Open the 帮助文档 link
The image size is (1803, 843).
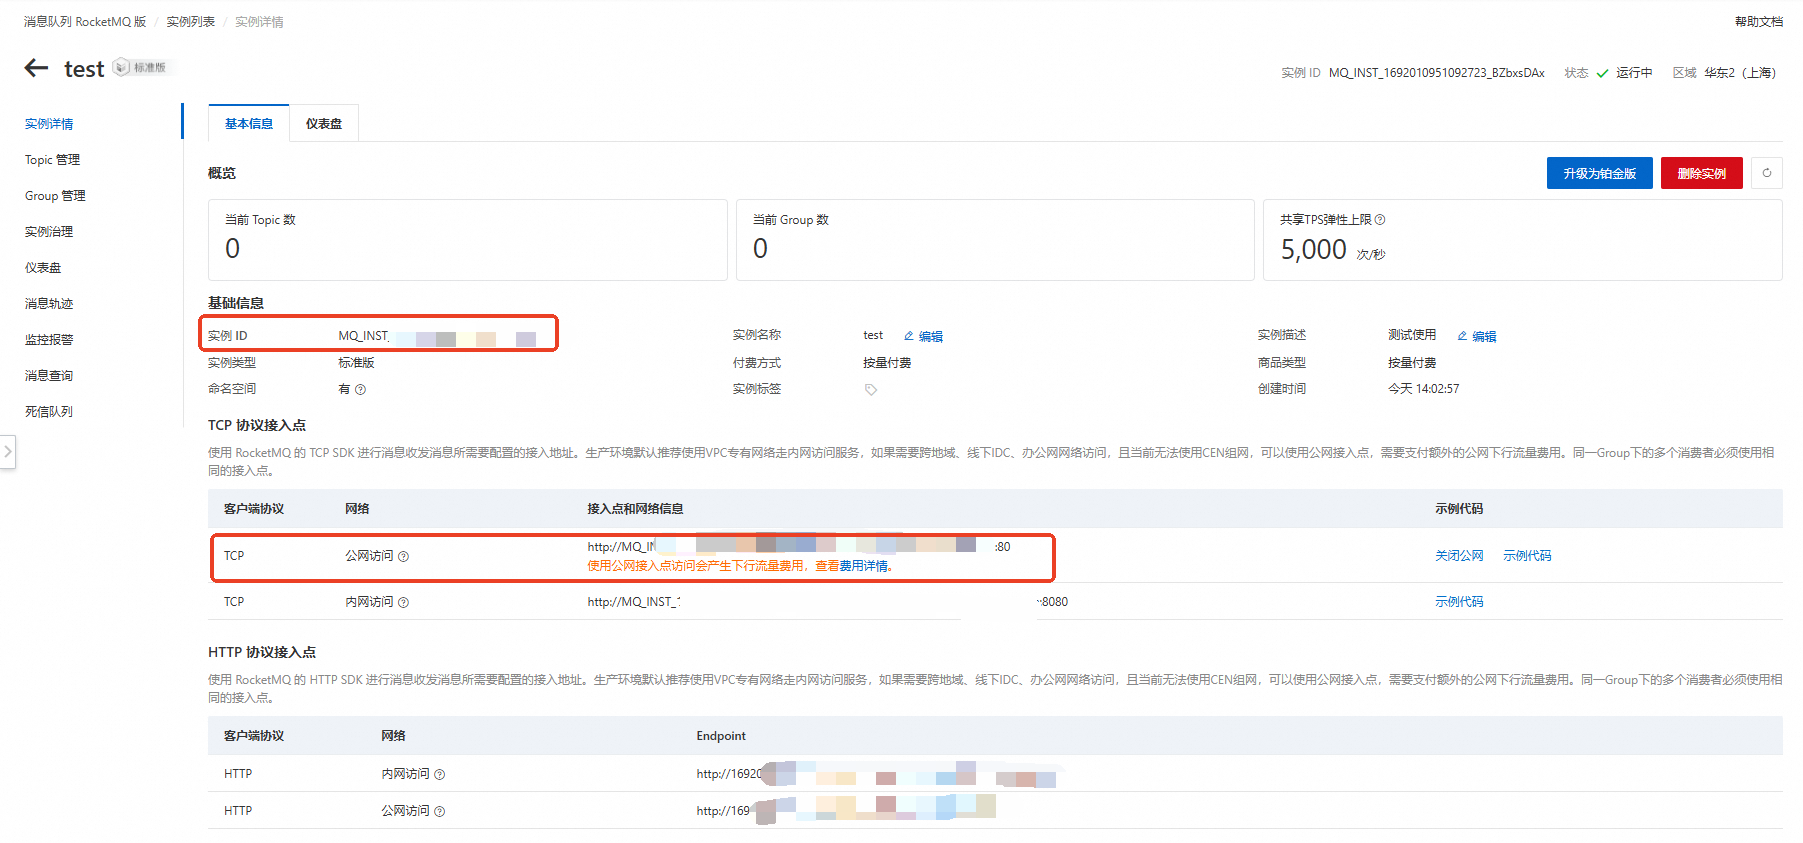(1759, 22)
